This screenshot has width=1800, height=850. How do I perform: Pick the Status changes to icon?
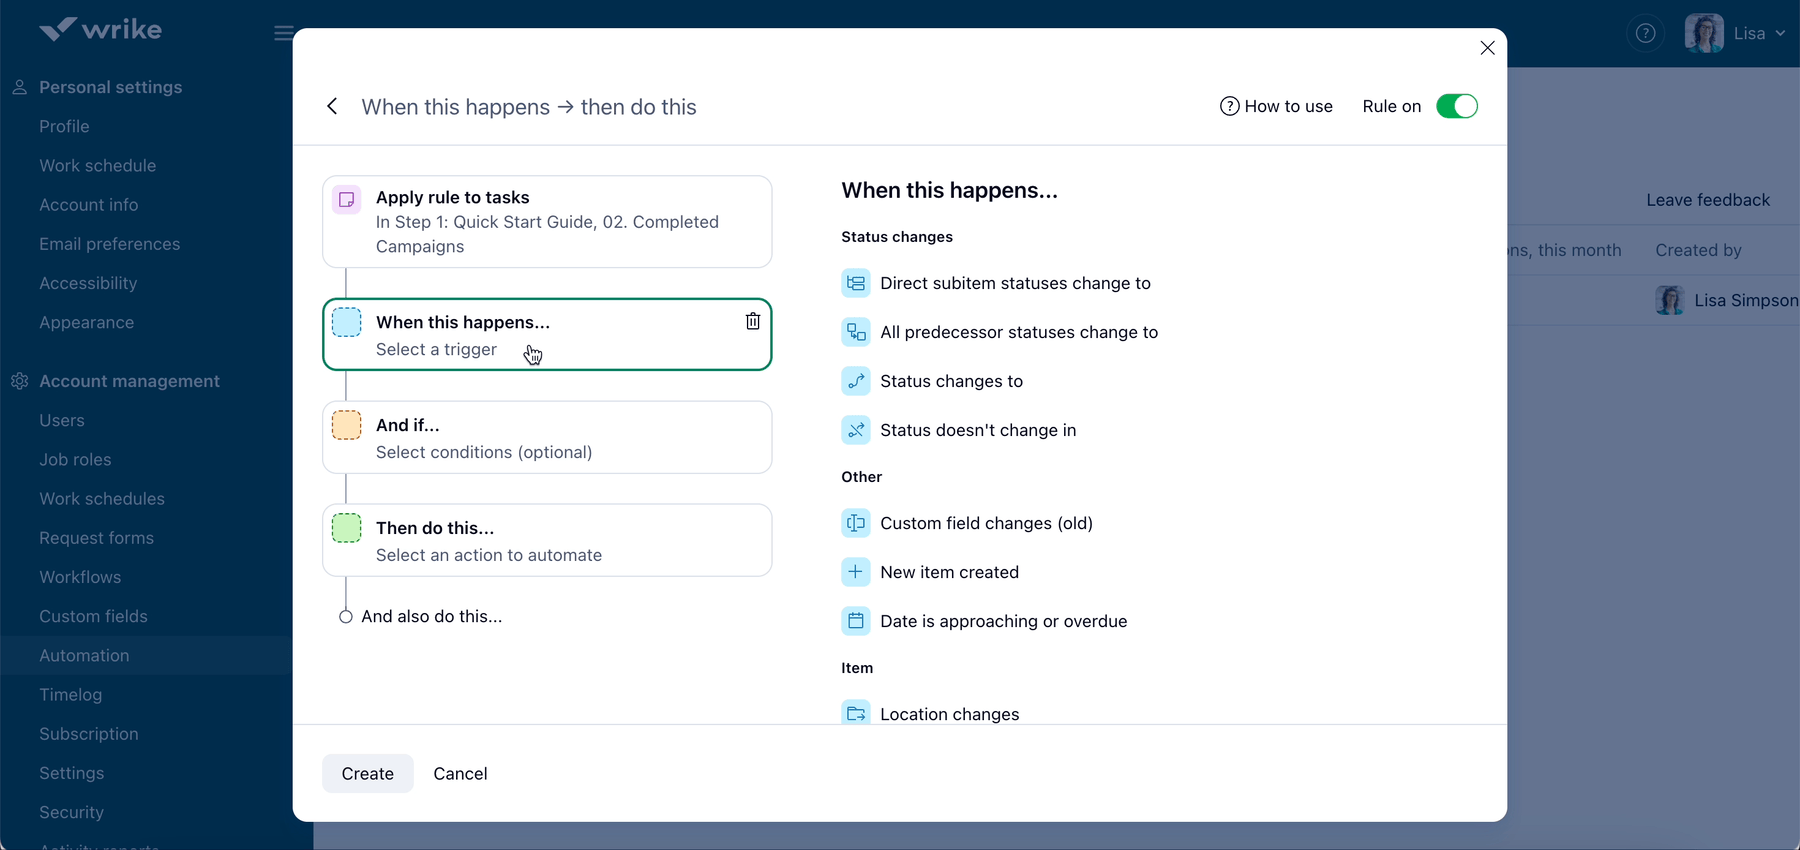856,381
